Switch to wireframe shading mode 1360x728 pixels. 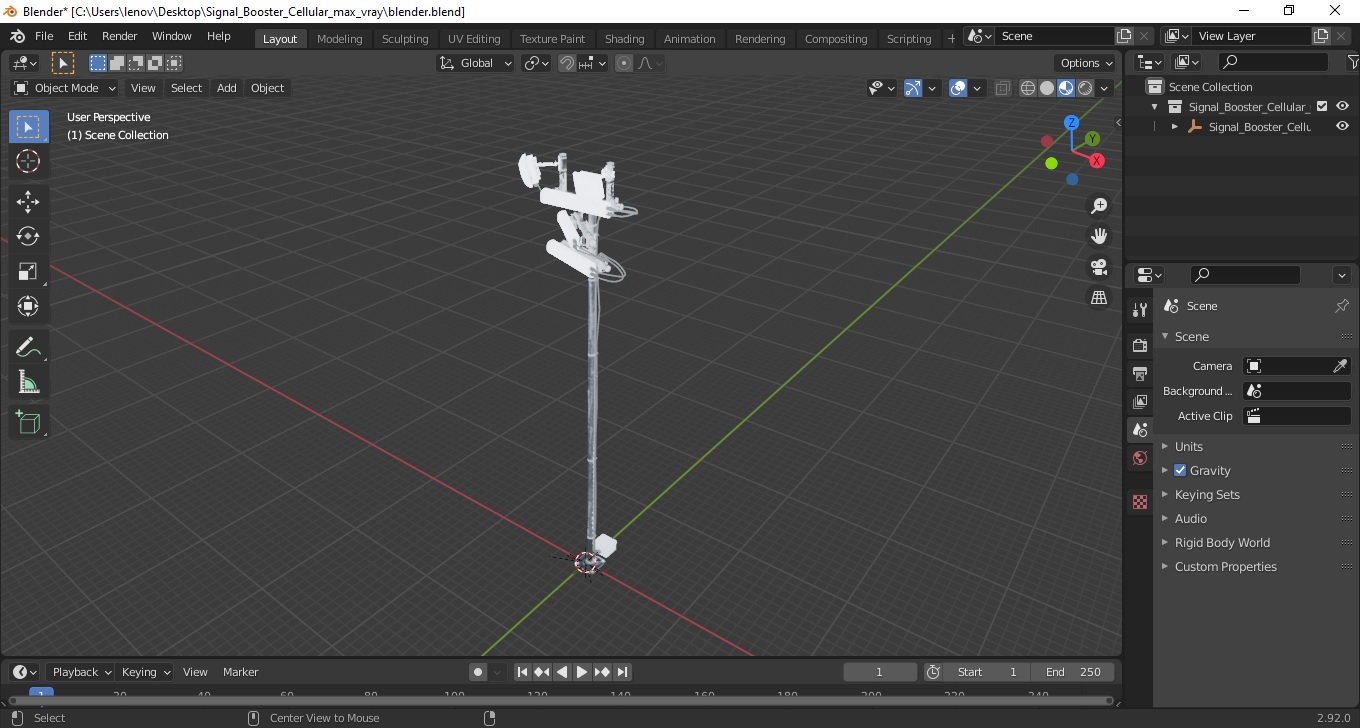(x=1028, y=88)
